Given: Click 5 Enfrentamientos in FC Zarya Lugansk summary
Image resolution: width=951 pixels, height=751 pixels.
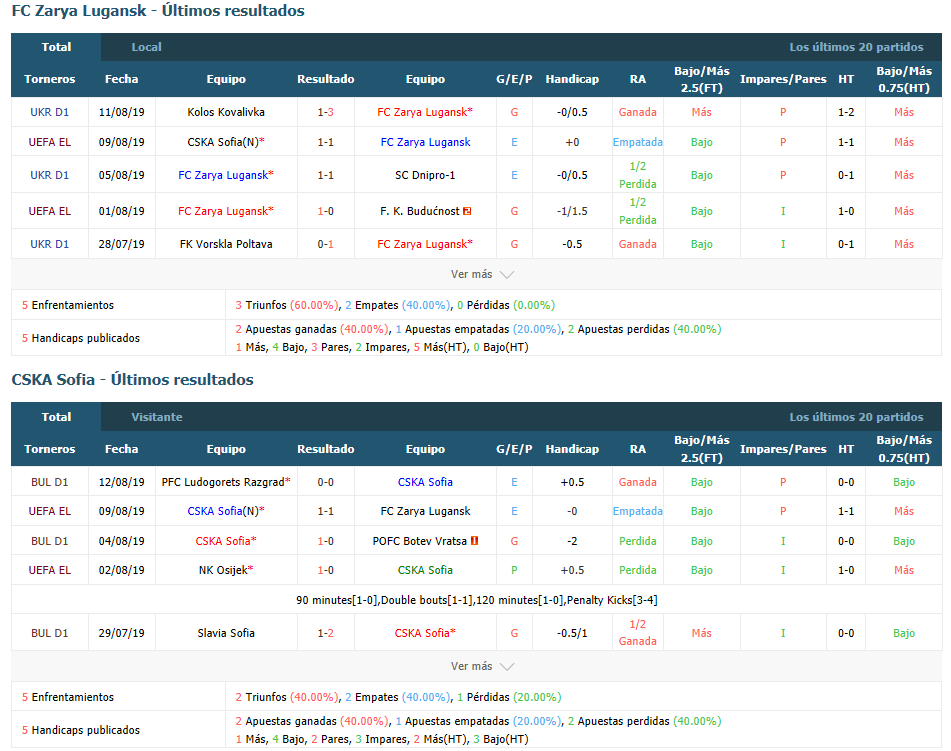Looking at the screenshot, I should 68,305.
